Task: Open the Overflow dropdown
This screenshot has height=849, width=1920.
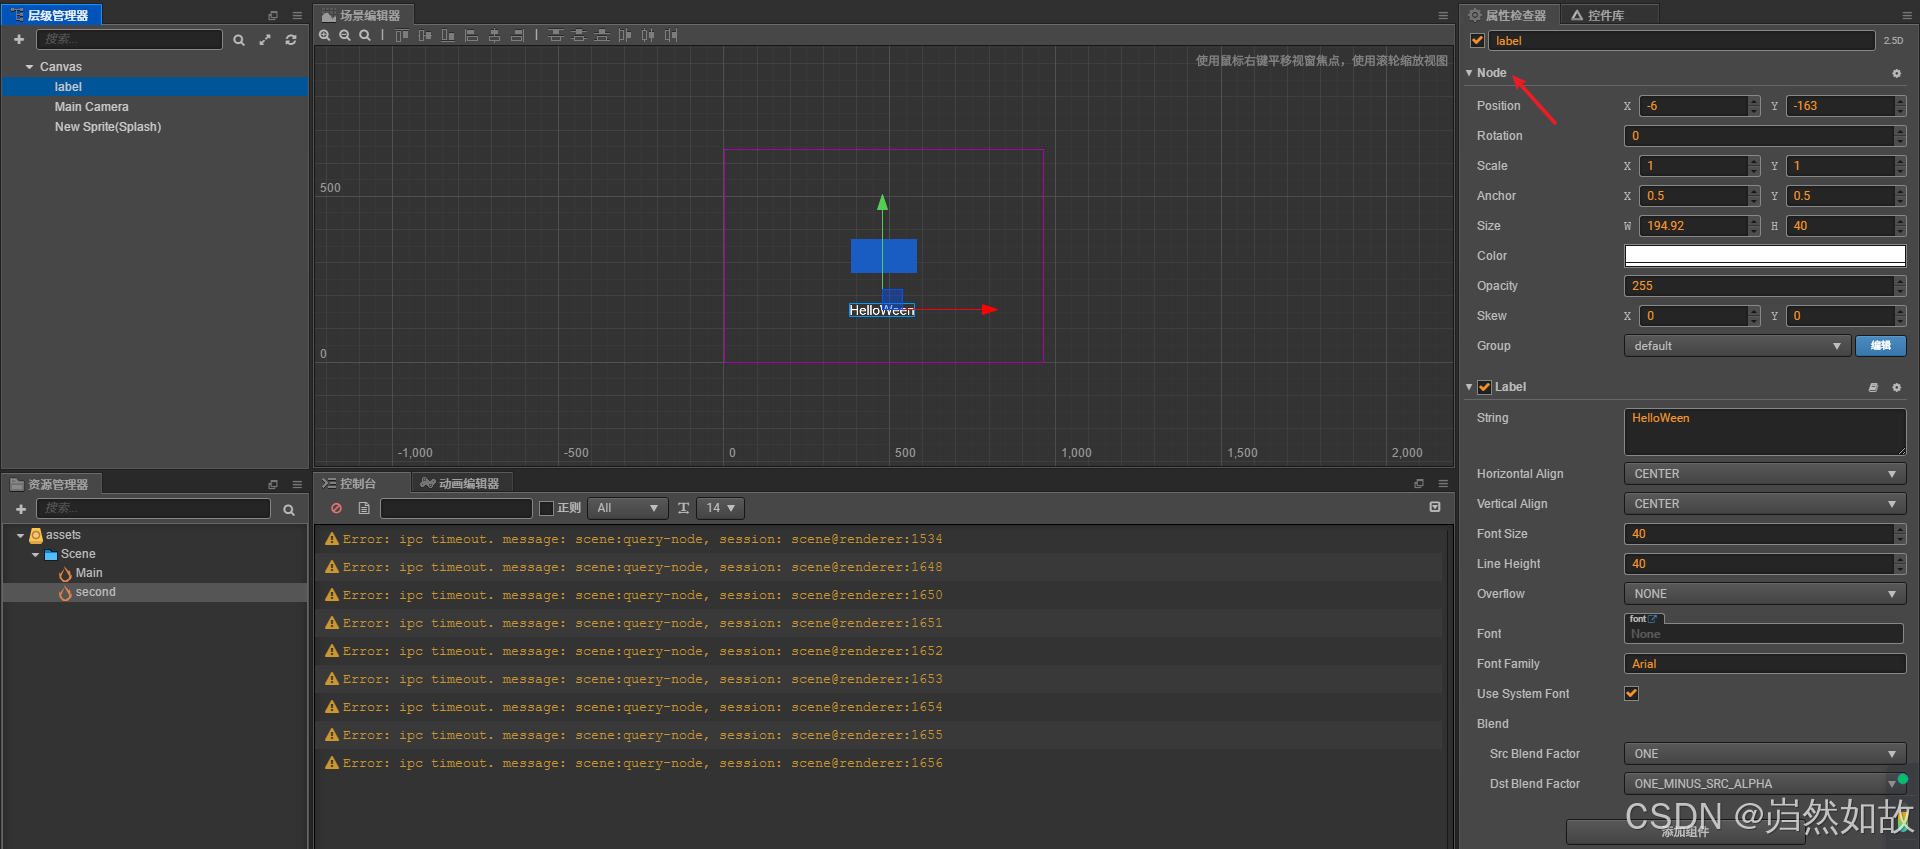Action: [1765, 594]
